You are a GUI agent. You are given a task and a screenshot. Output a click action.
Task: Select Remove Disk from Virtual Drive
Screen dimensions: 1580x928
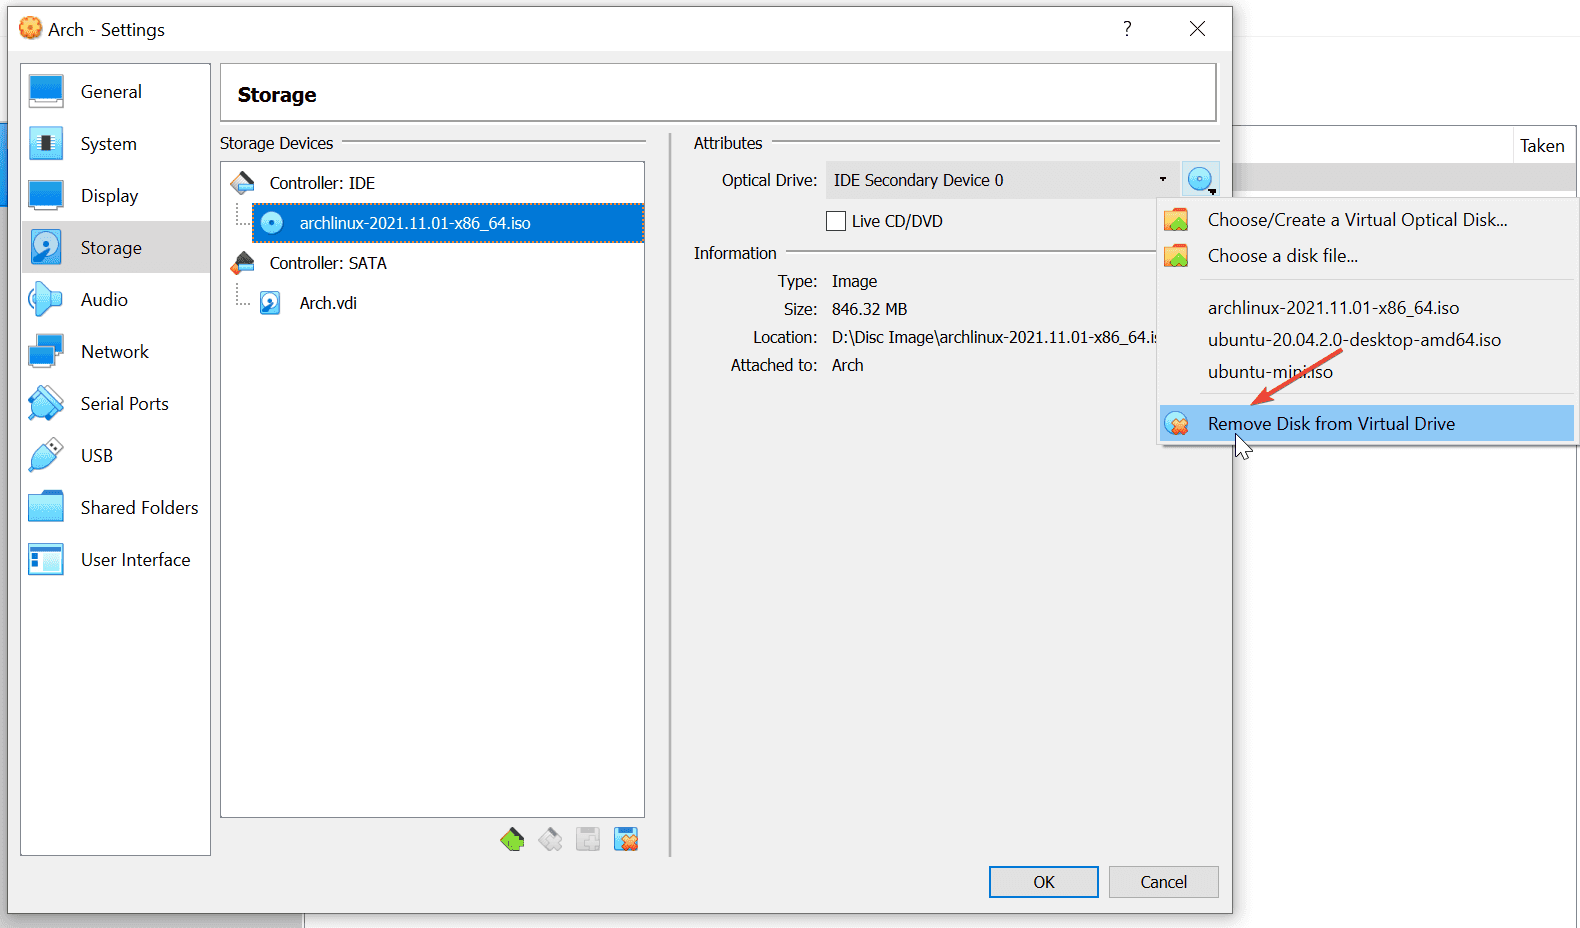[1367, 424]
